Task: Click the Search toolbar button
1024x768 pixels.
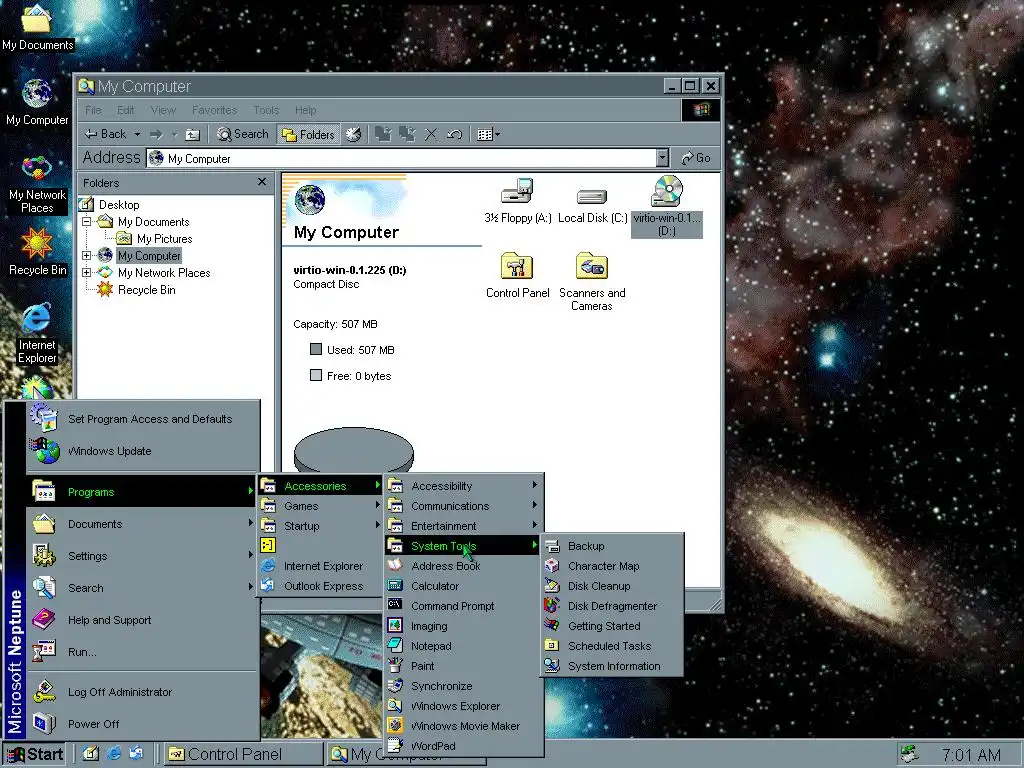Action: tap(243, 135)
